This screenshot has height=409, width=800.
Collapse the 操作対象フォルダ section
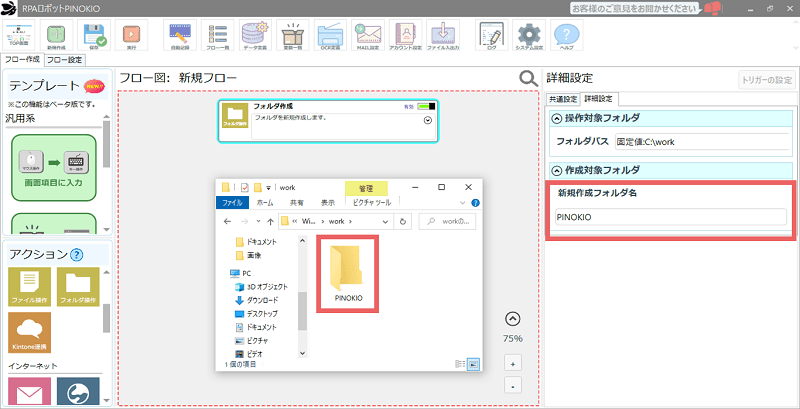click(x=557, y=118)
